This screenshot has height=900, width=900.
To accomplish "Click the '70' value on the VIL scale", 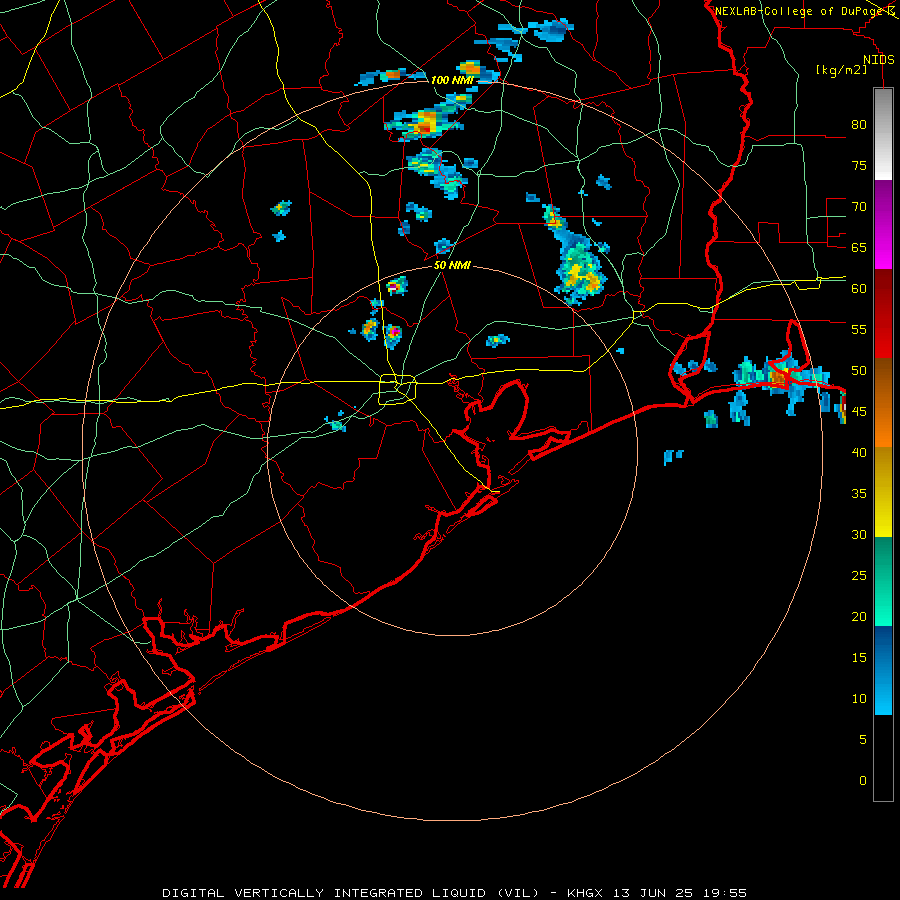I will tap(859, 207).
